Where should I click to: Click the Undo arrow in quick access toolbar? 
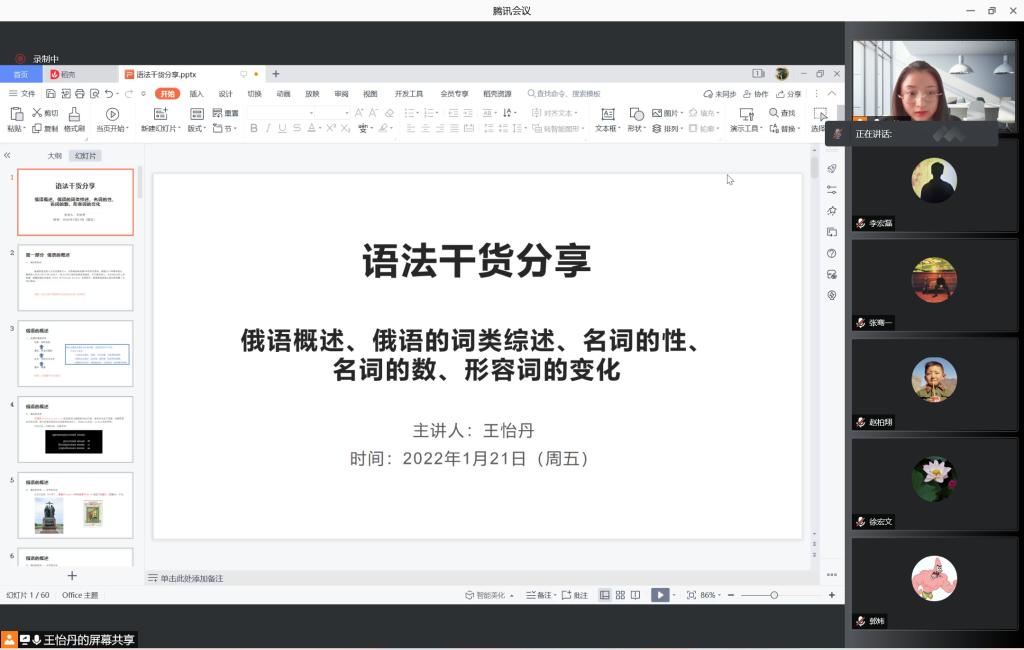click(109, 94)
